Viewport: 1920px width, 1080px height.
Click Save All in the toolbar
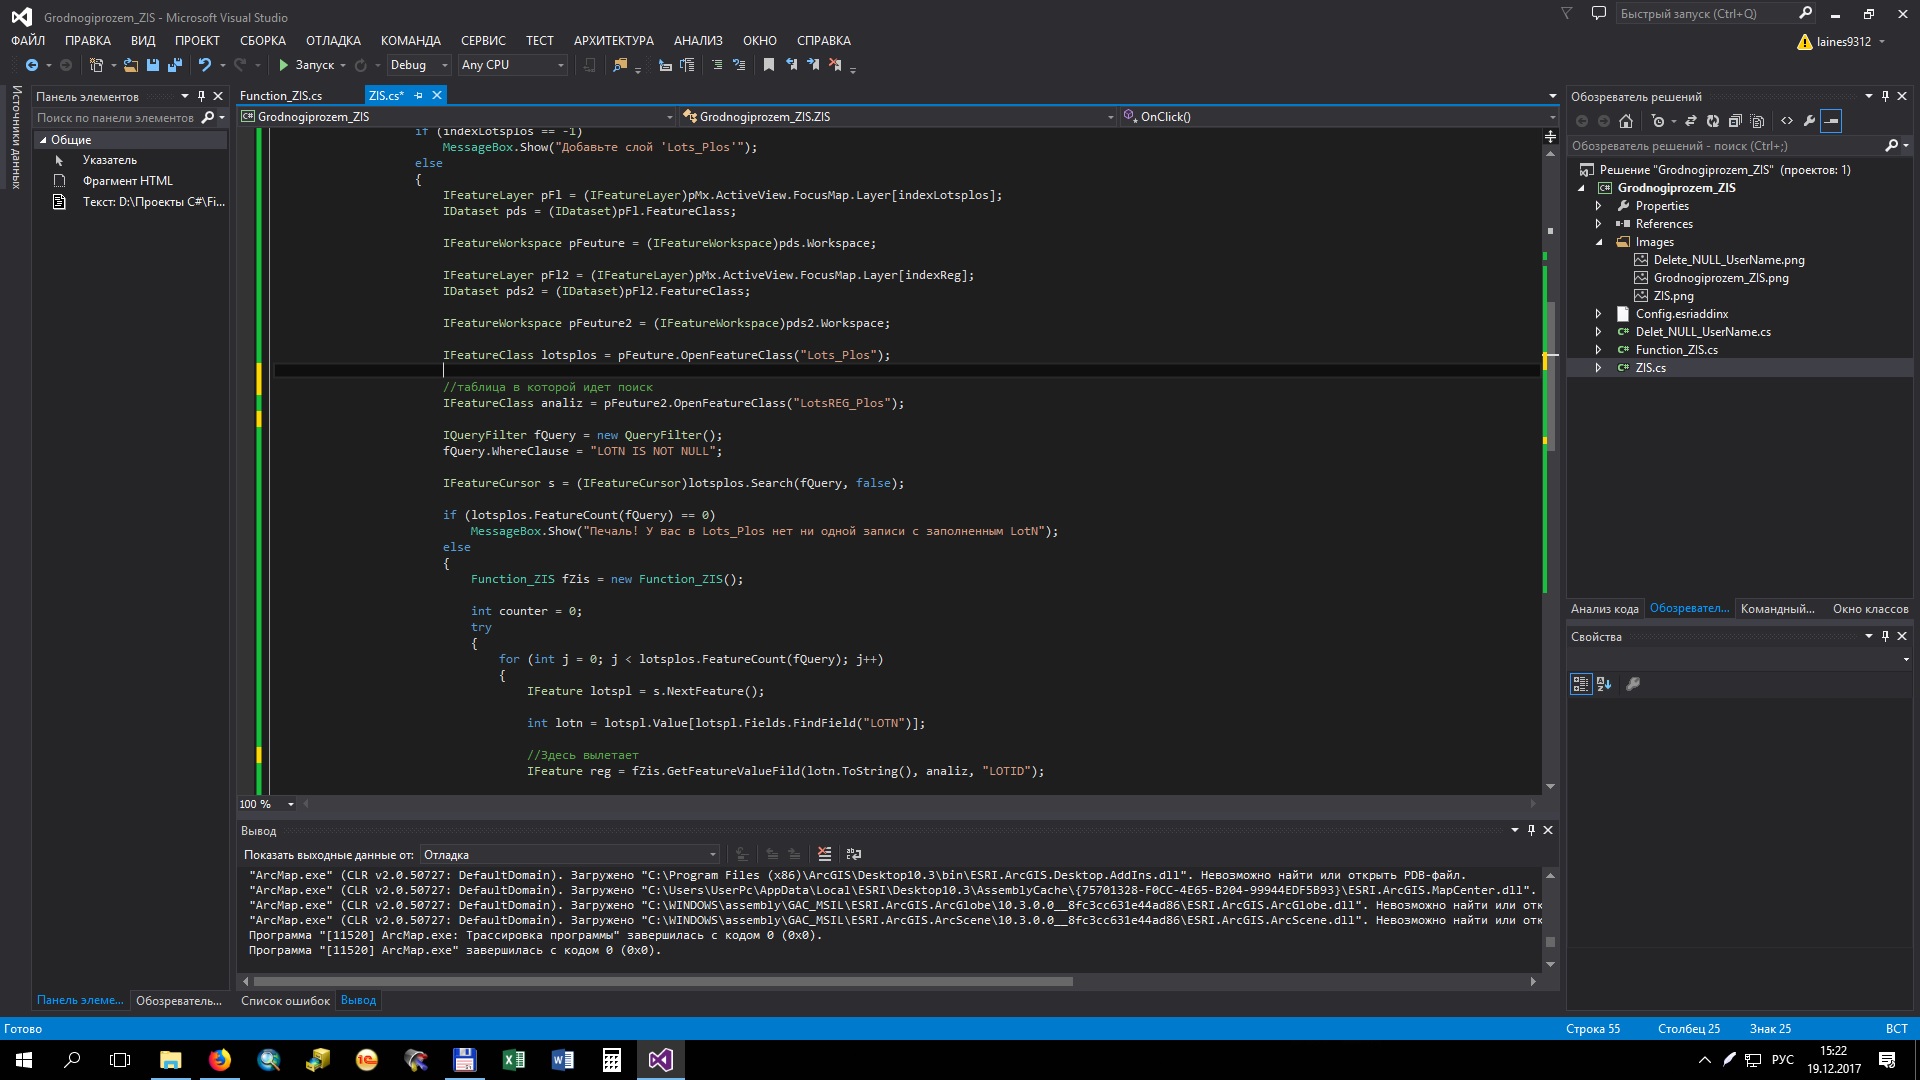[175, 65]
